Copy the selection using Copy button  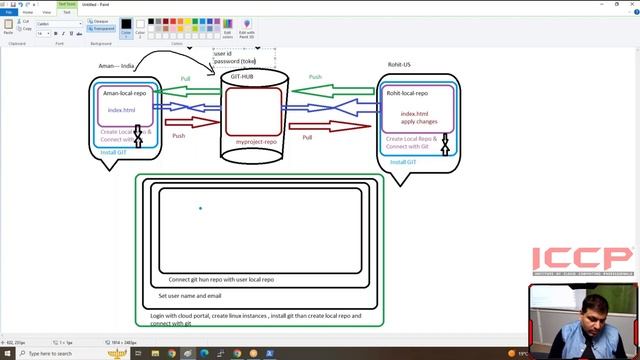pyautogui.click(x=24, y=29)
